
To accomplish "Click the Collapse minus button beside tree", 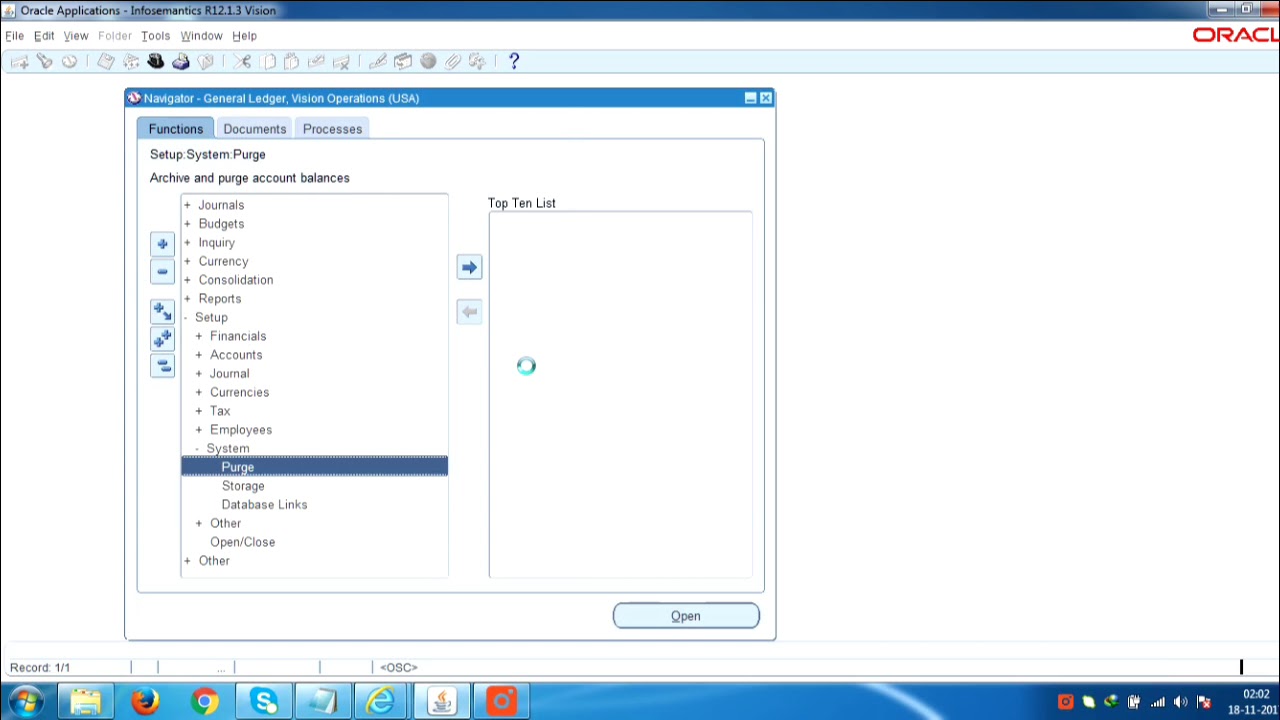I will pos(162,271).
